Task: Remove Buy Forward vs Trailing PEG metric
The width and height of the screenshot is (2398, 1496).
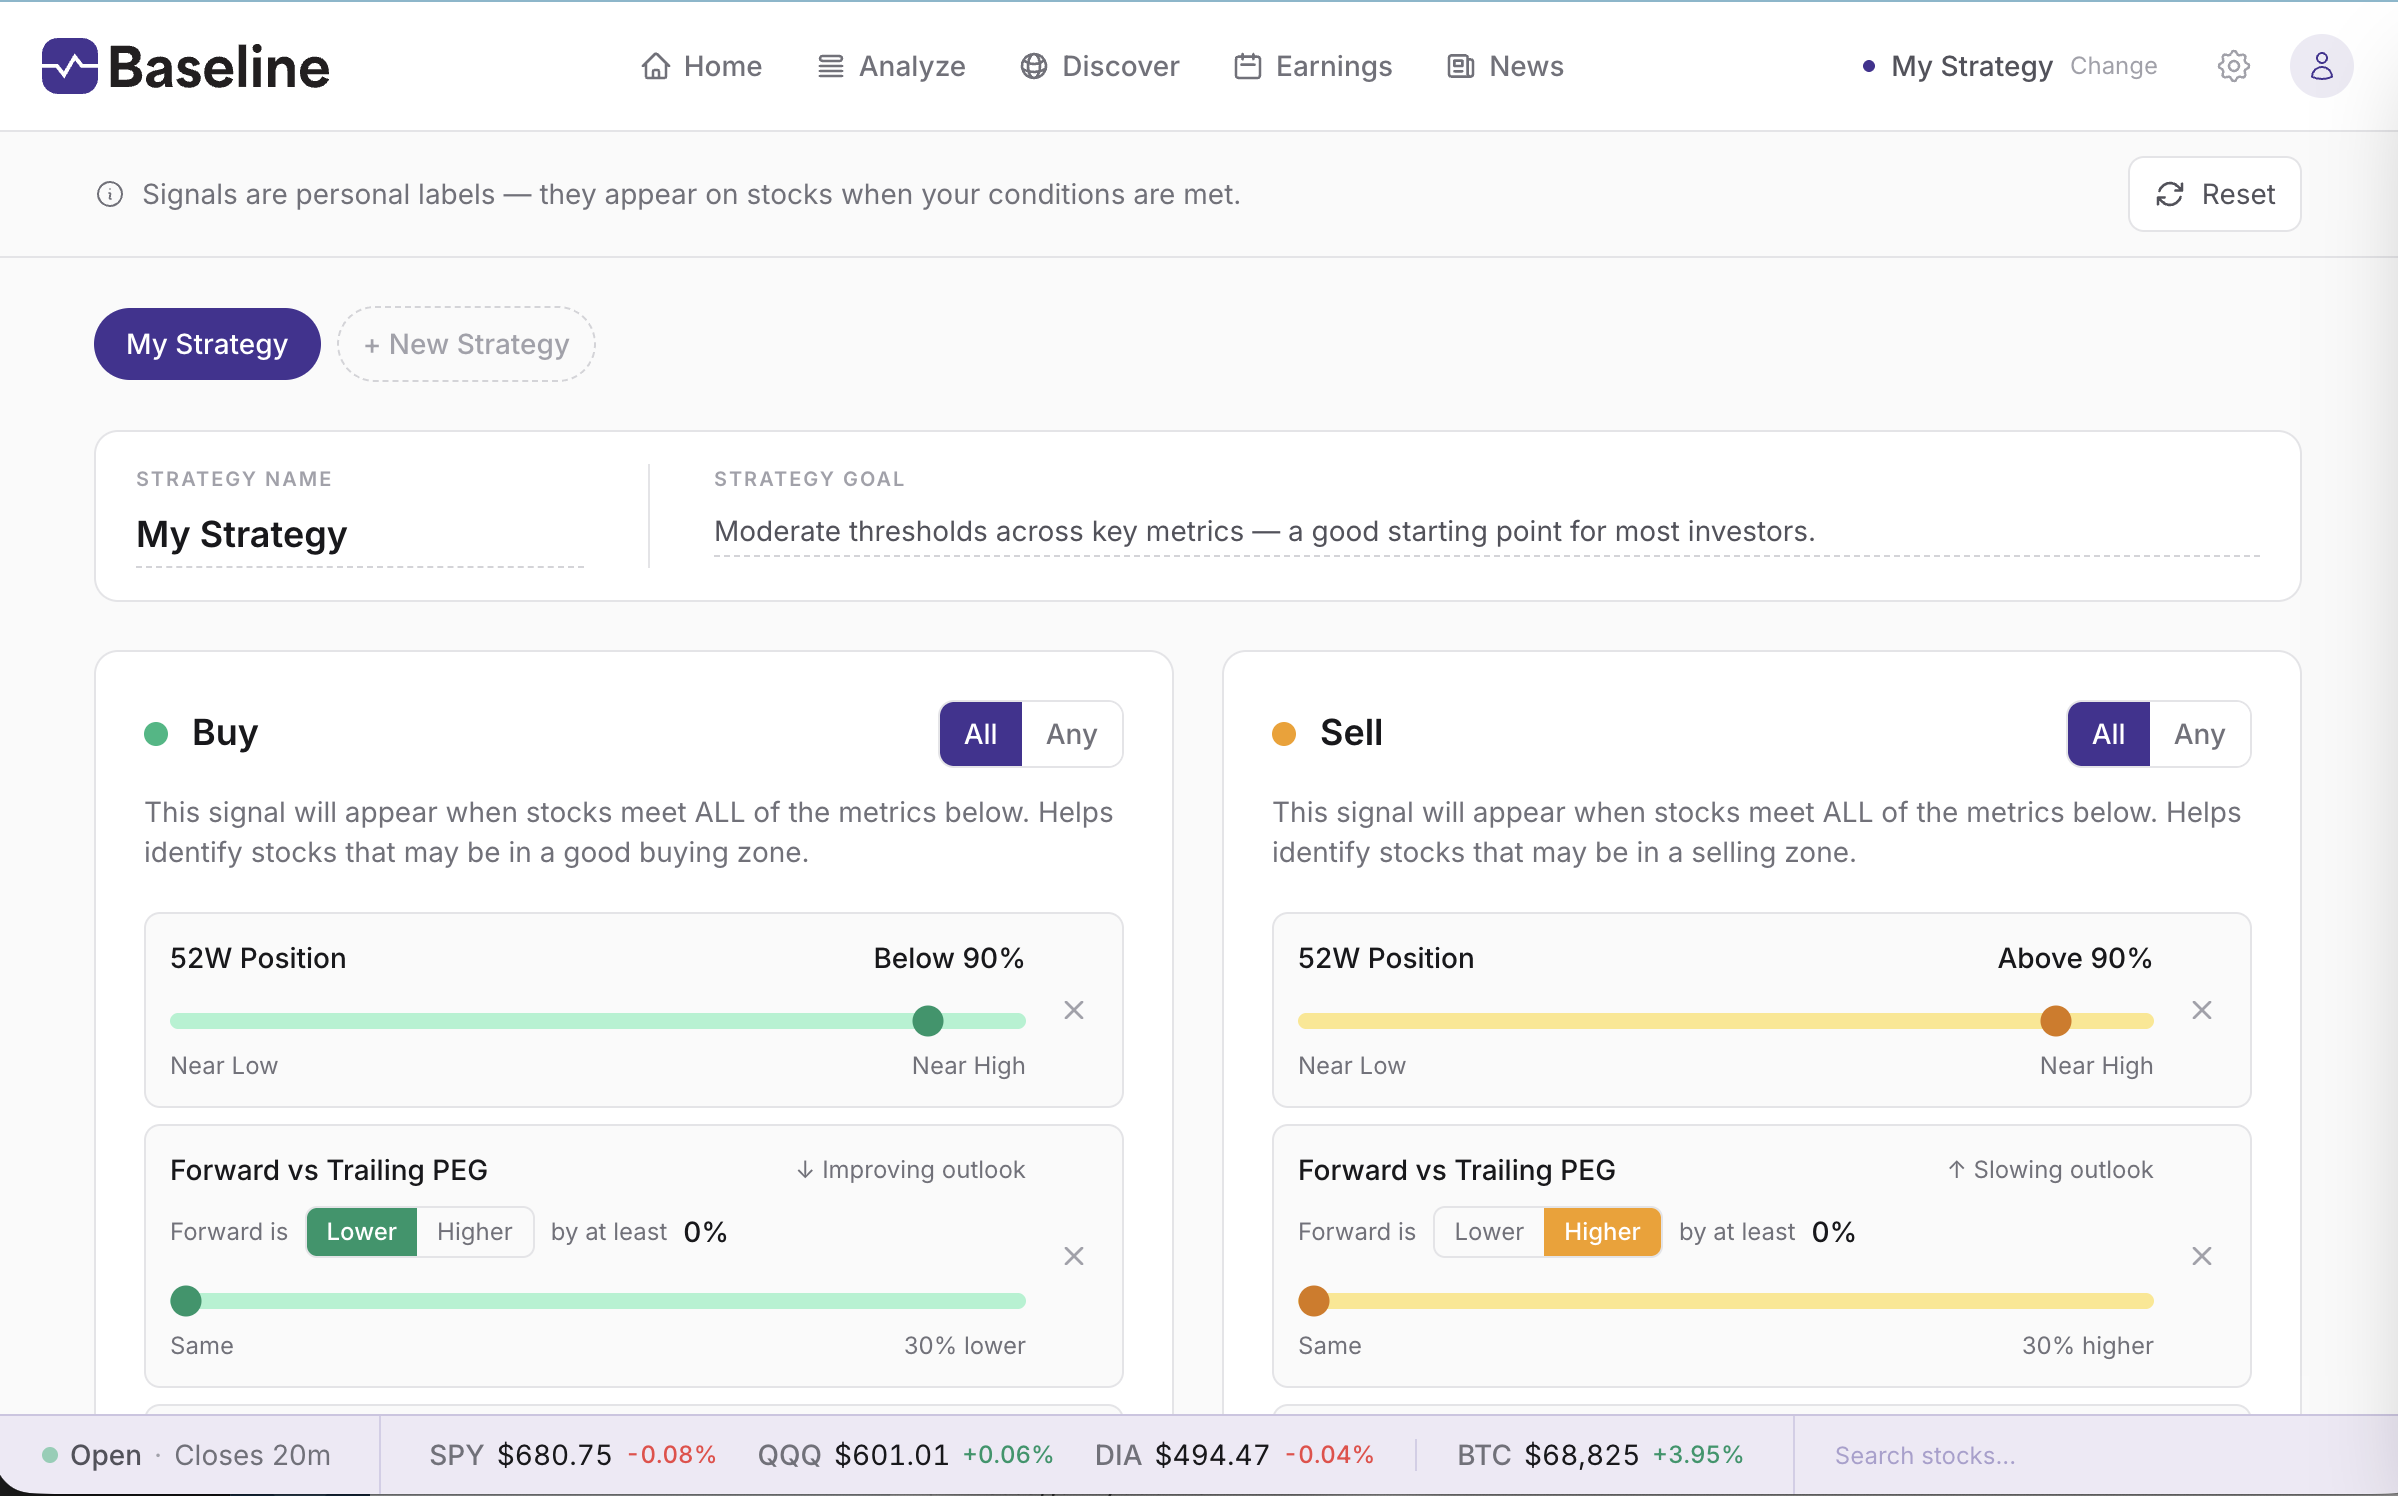Action: pyautogui.click(x=1074, y=1256)
